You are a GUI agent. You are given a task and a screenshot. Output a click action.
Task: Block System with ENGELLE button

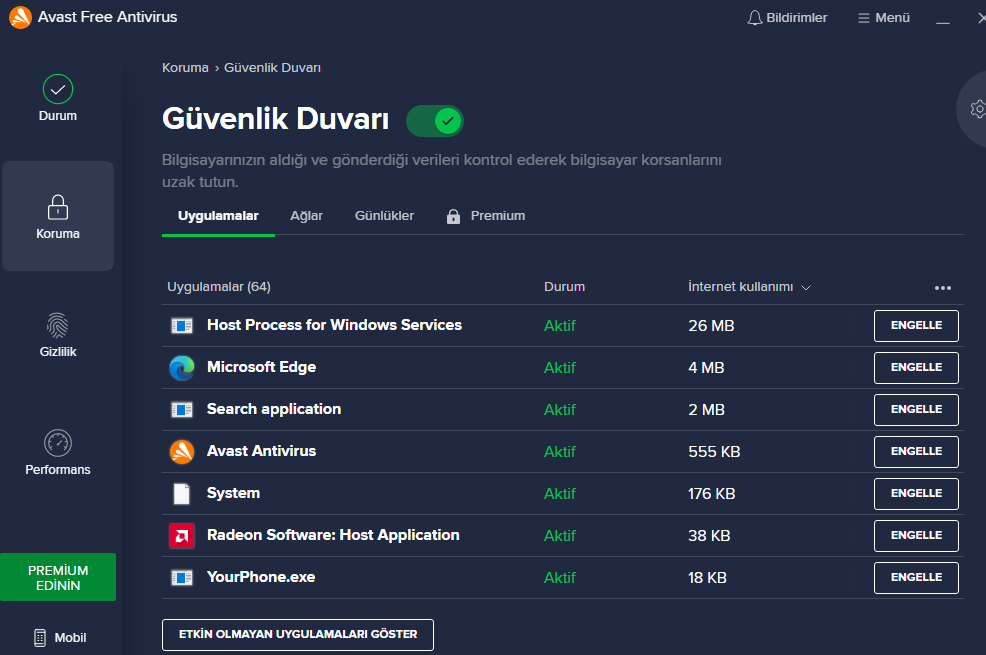(916, 493)
